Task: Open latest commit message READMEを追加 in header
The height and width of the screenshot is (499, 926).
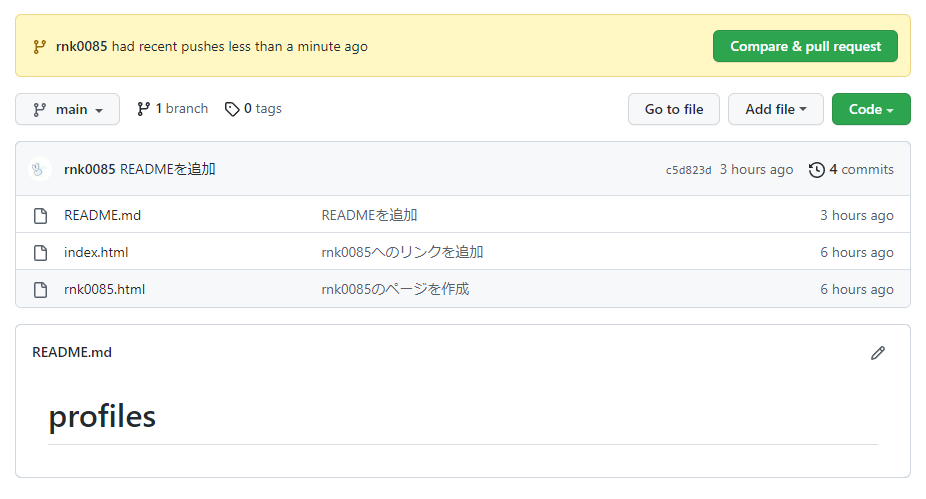Action: coord(168,169)
